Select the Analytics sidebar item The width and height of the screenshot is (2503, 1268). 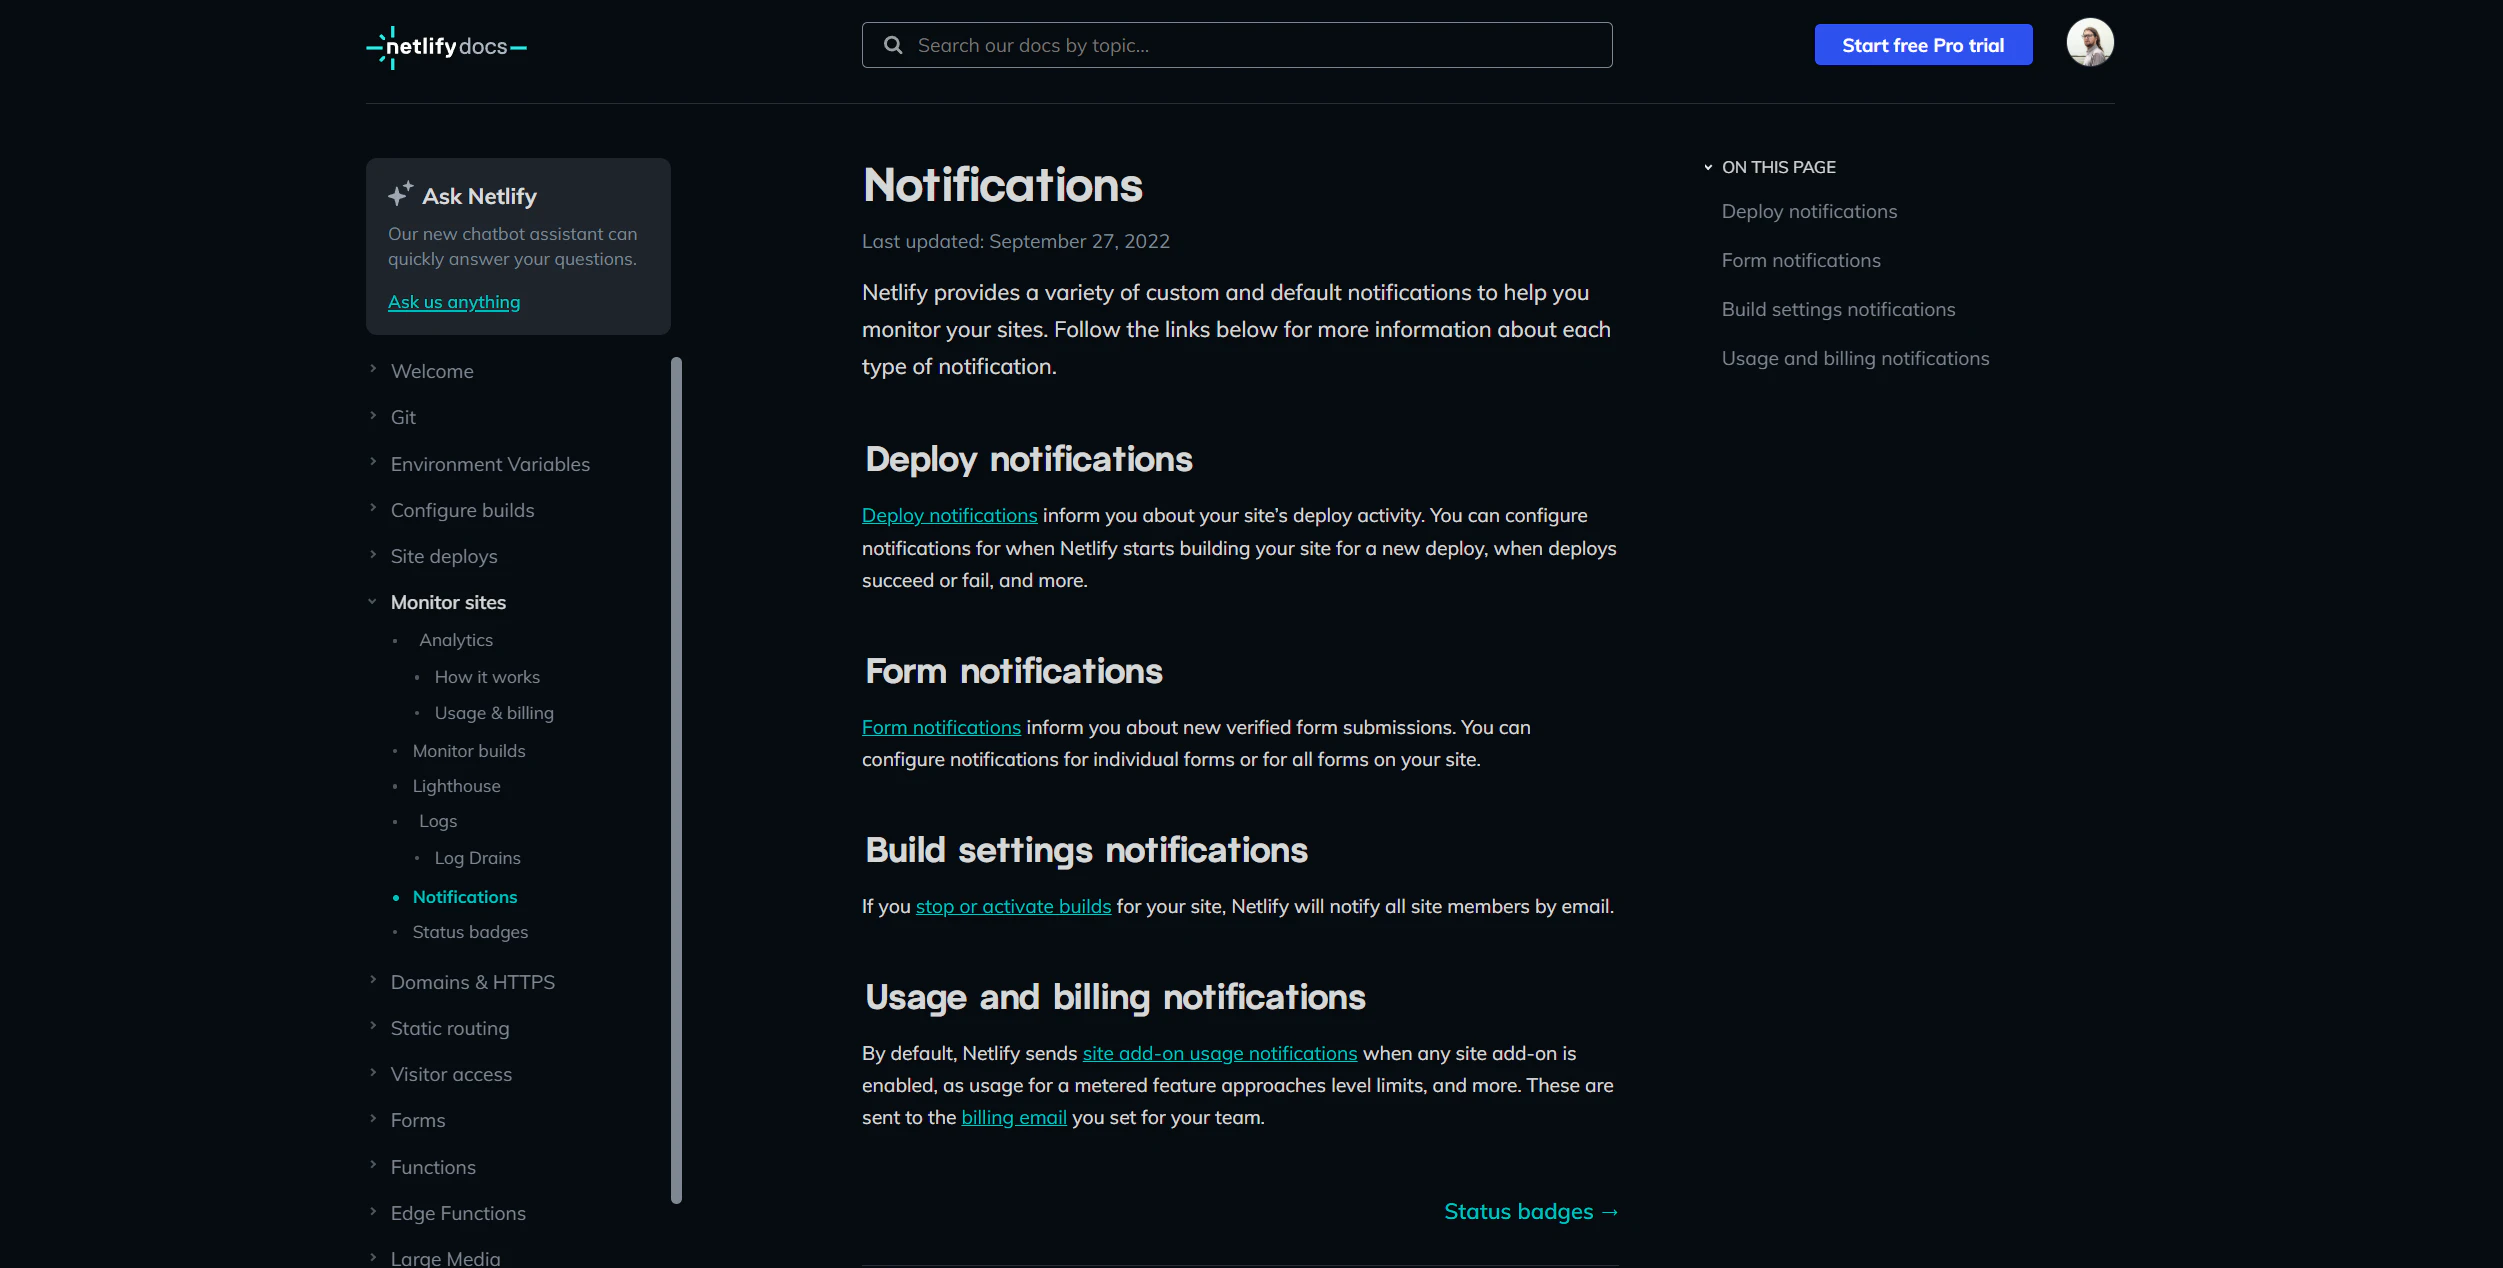[454, 639]
